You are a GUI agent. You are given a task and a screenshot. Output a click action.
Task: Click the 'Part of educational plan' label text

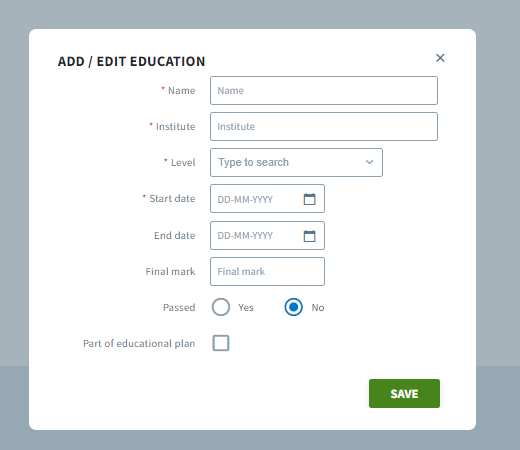click(139, 344)
